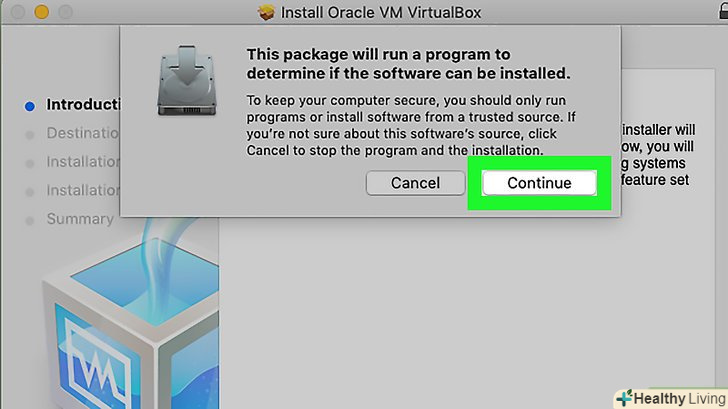Select the Introduction step in sidebar
The image size is (728, 409).
coord(83,104)
